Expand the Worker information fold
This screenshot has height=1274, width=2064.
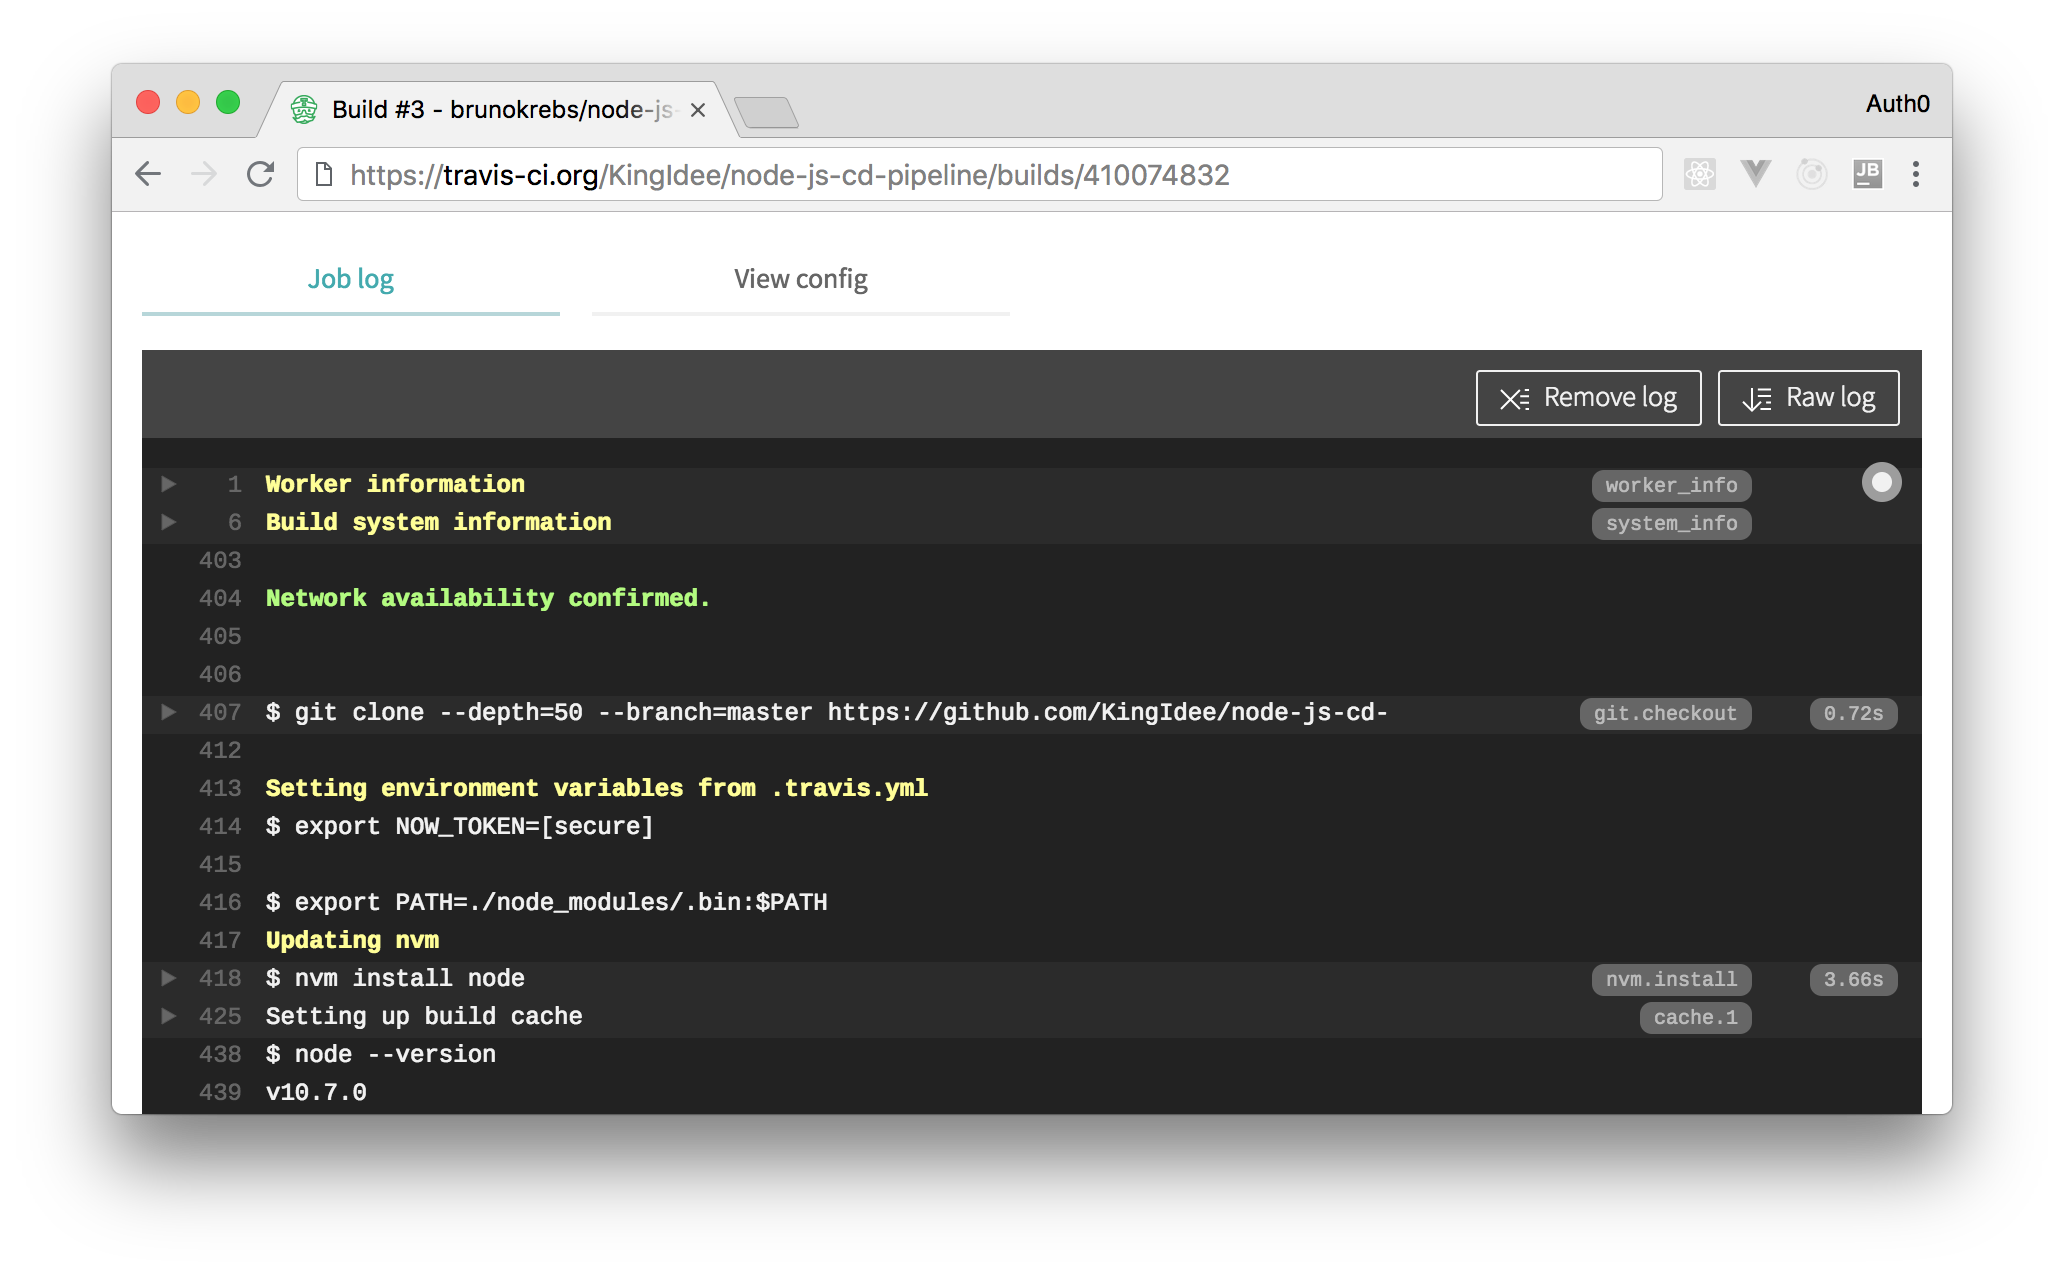(x=169, y=484)
